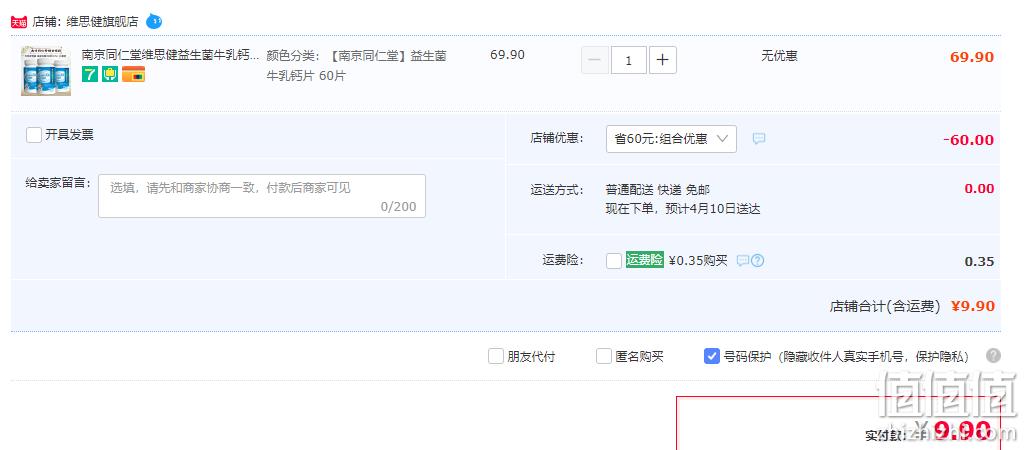The height and width of the screenshot is (450, 1026).
Task: Click the 维思健旗舰店 store name
Action: point(102,22)
